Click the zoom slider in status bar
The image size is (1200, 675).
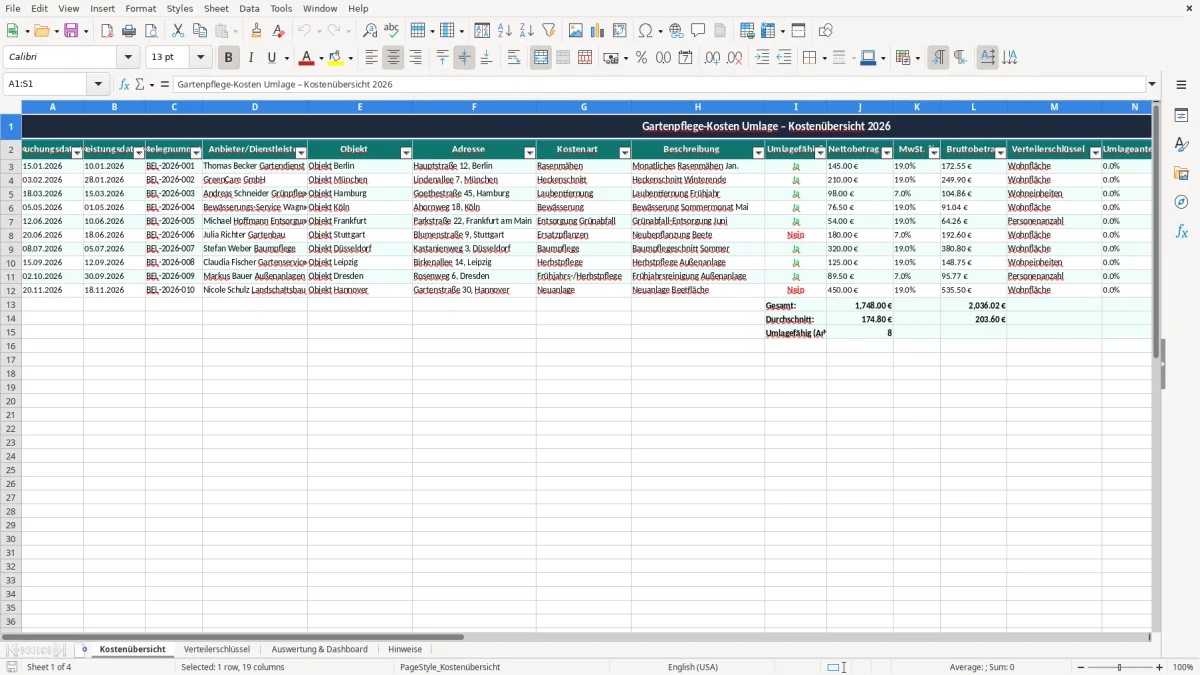1119,667
